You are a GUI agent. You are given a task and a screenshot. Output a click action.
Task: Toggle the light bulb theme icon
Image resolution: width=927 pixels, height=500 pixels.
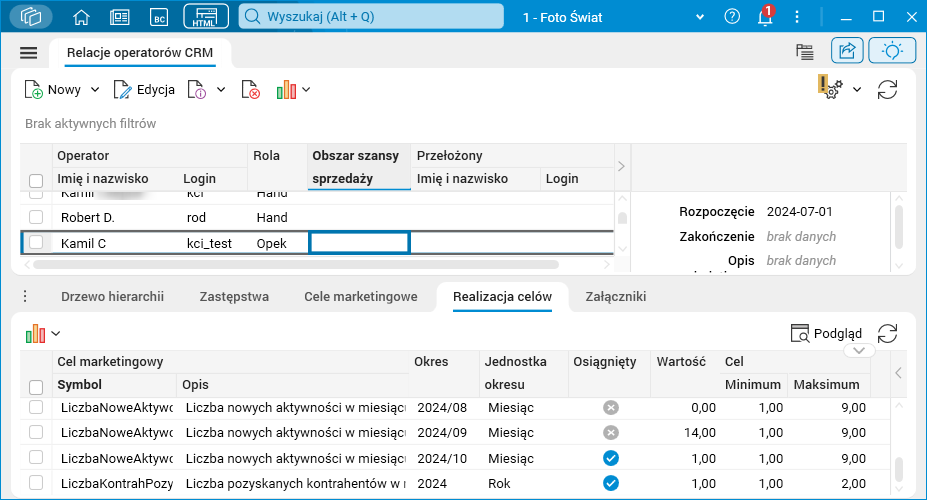coord(892,51)
